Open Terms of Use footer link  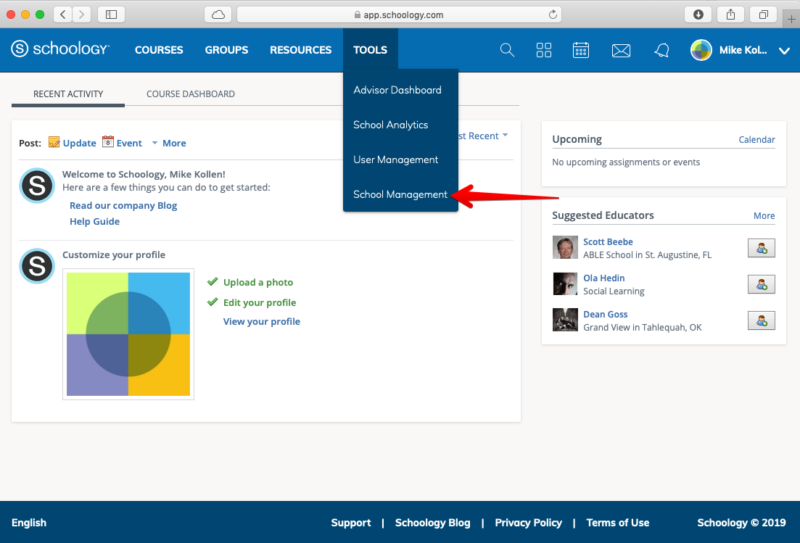618,523
